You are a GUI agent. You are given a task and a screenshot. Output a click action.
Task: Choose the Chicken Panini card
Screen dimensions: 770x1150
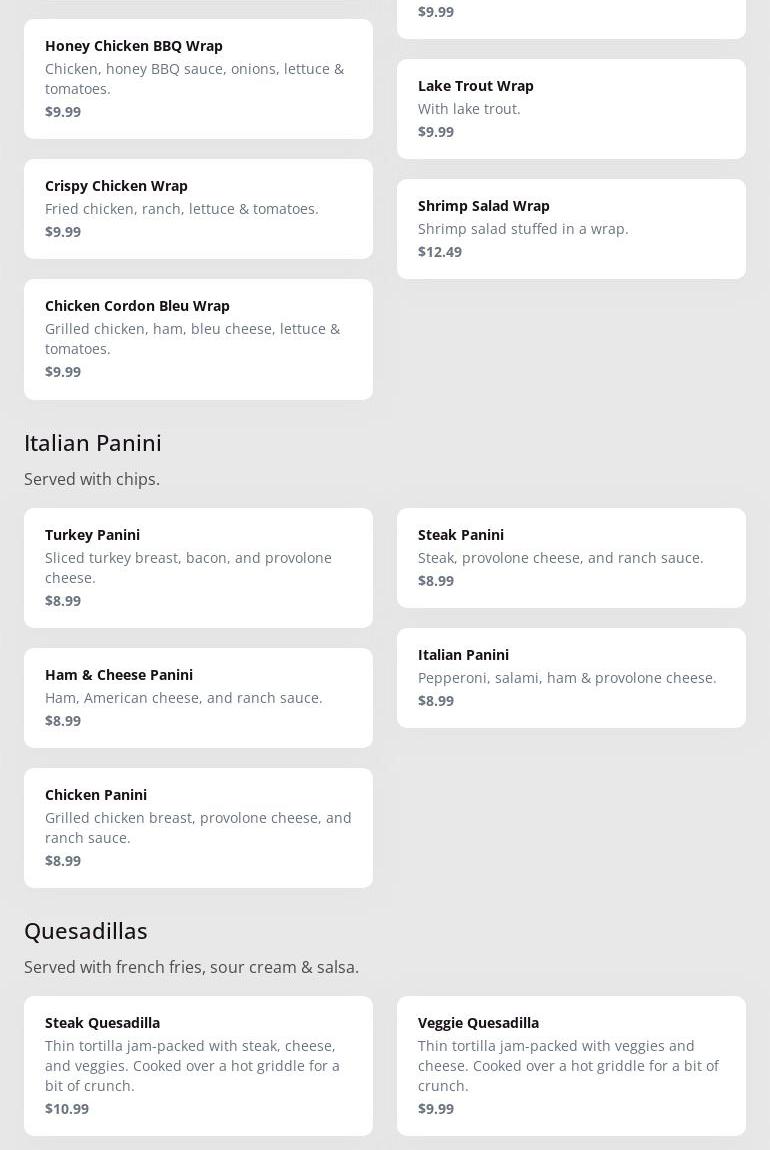coord(198,827)
